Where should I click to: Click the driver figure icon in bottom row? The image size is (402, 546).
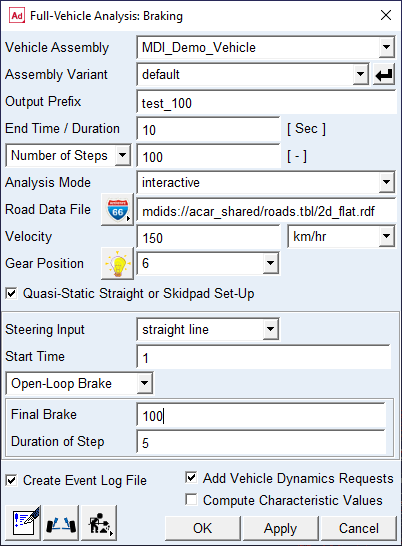pos(99,523)
